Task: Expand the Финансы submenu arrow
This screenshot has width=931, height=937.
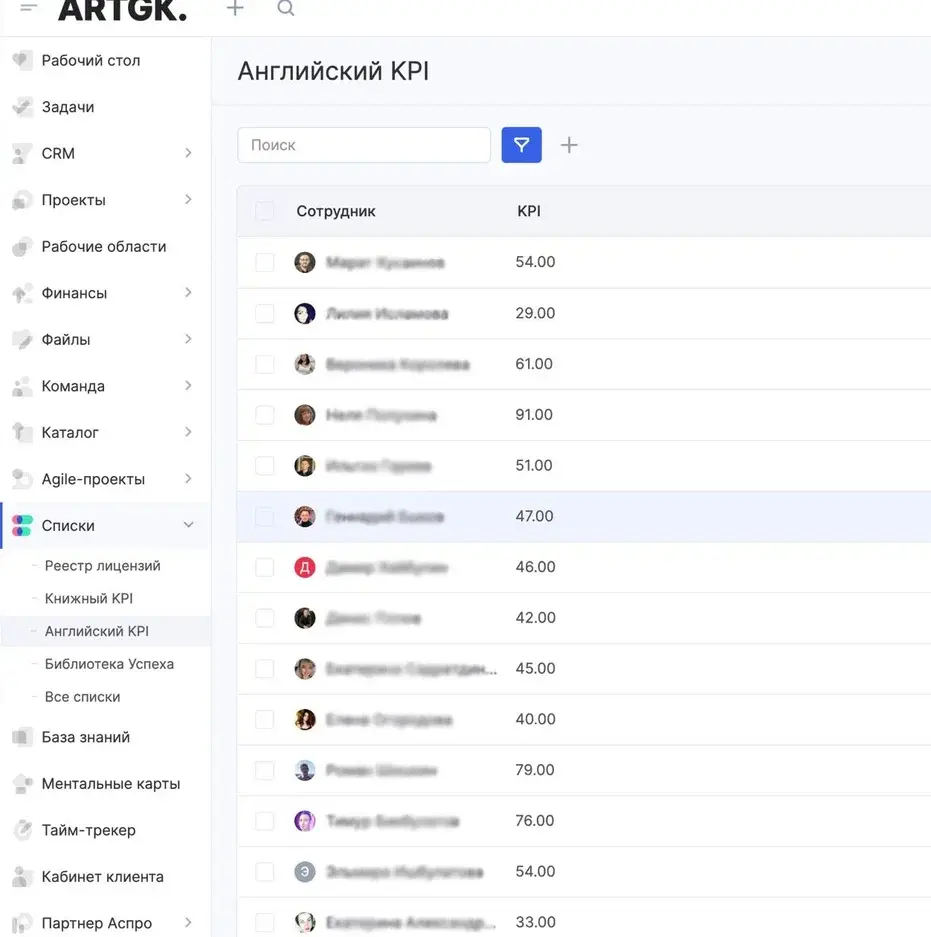Action: click(188, 293)
